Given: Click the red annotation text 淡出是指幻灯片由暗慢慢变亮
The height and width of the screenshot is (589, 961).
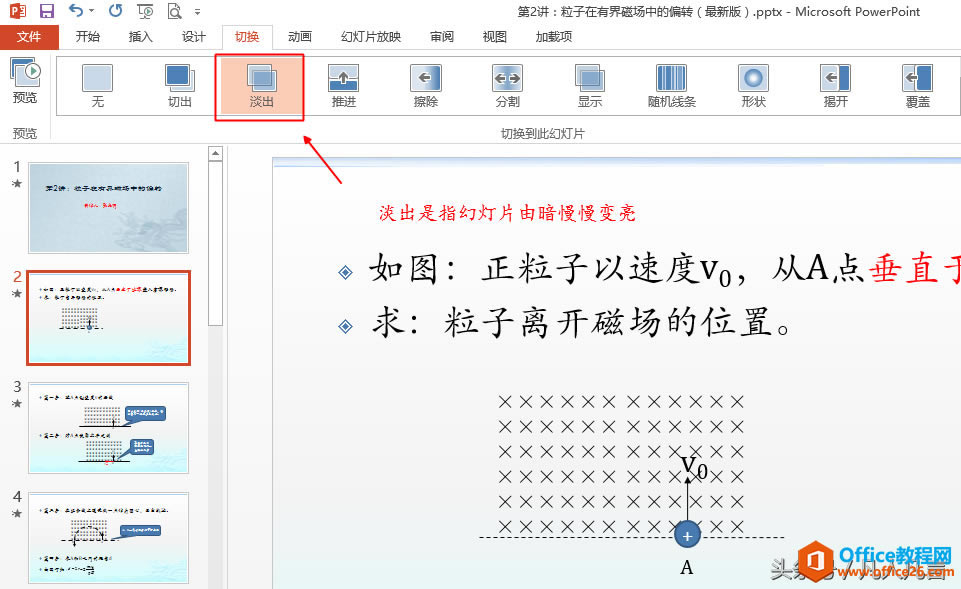Looking at the screenshot, I should click(507, 213).
